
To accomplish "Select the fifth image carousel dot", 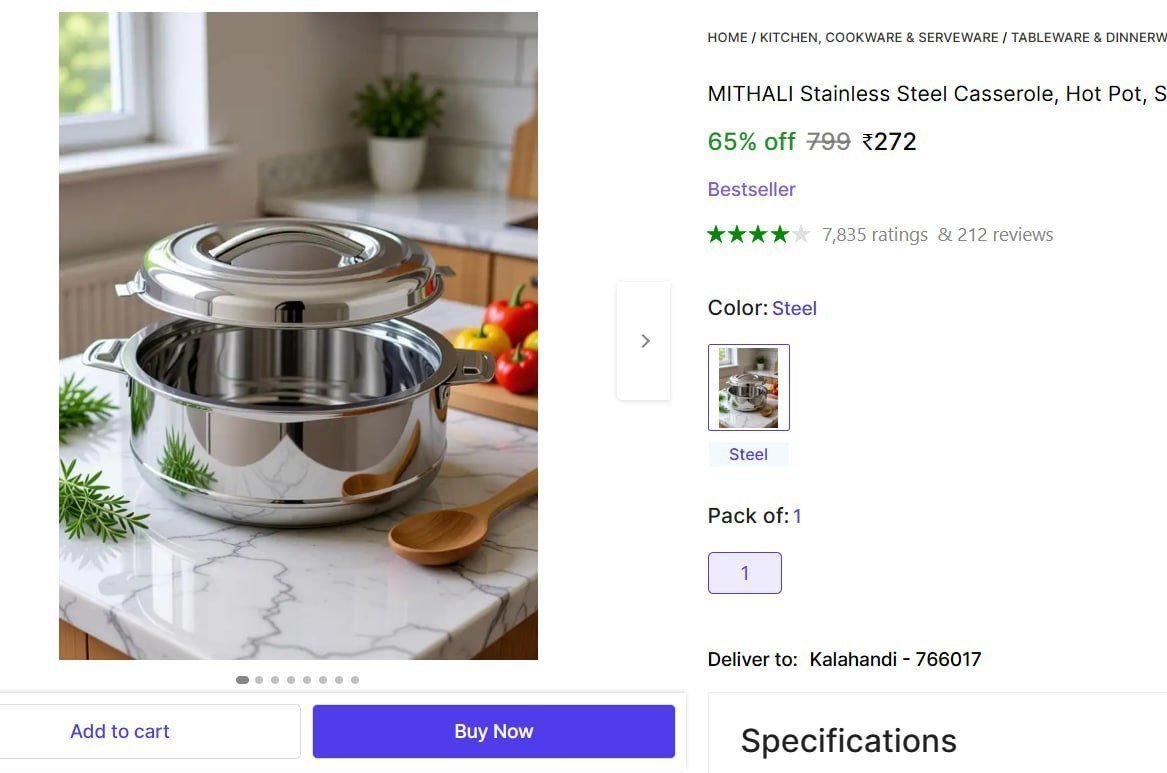I will 307,680.
